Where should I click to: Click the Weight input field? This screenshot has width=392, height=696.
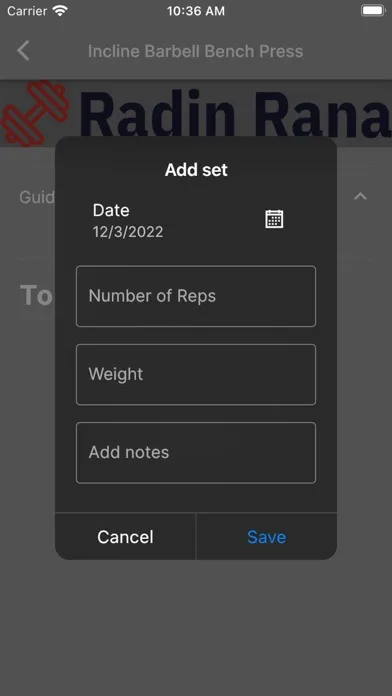(196, 374)
